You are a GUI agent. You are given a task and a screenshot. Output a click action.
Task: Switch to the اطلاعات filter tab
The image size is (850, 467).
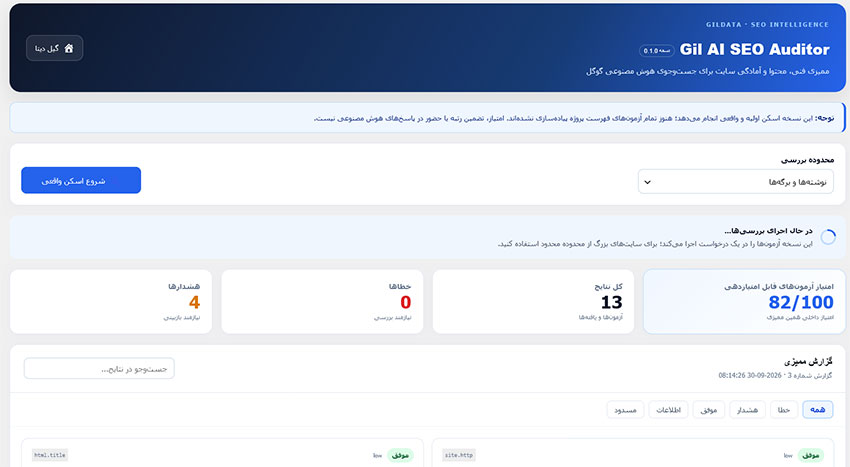point(668,410)
